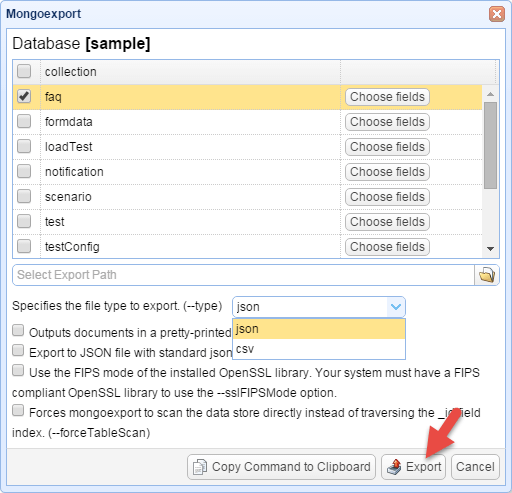The width and height of the screenshot is (512, 493).
Task: Toggle the select-all collection header checkbox
Action: [24, 71]
